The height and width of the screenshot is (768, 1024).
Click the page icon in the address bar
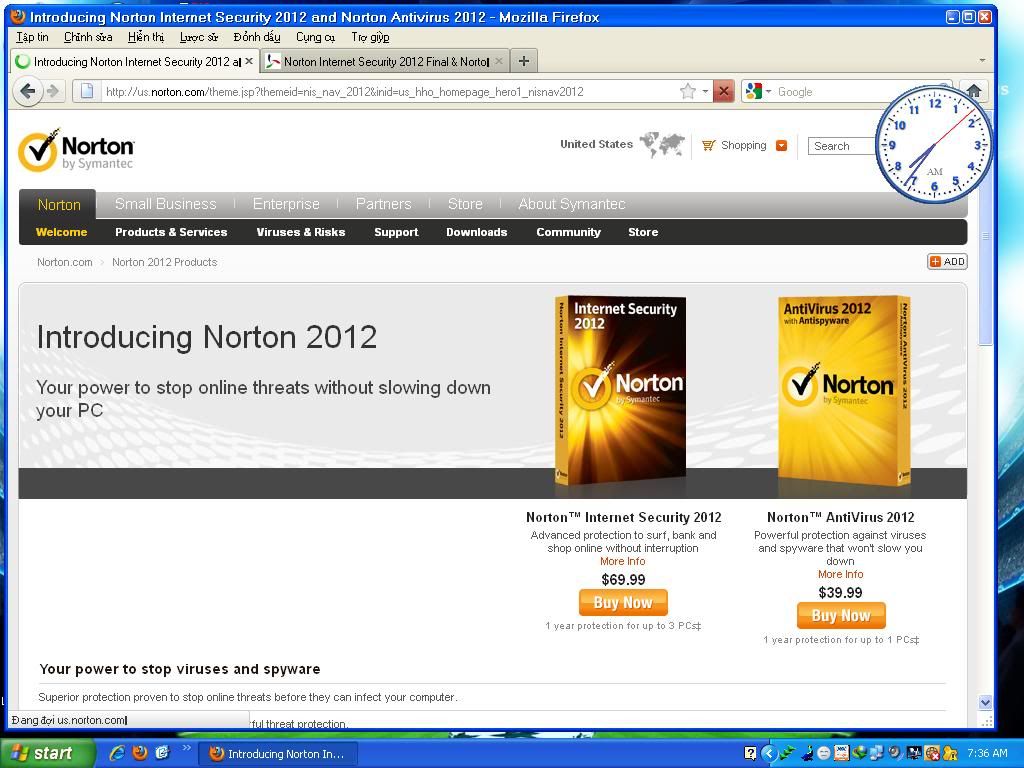tap(87, 91)
